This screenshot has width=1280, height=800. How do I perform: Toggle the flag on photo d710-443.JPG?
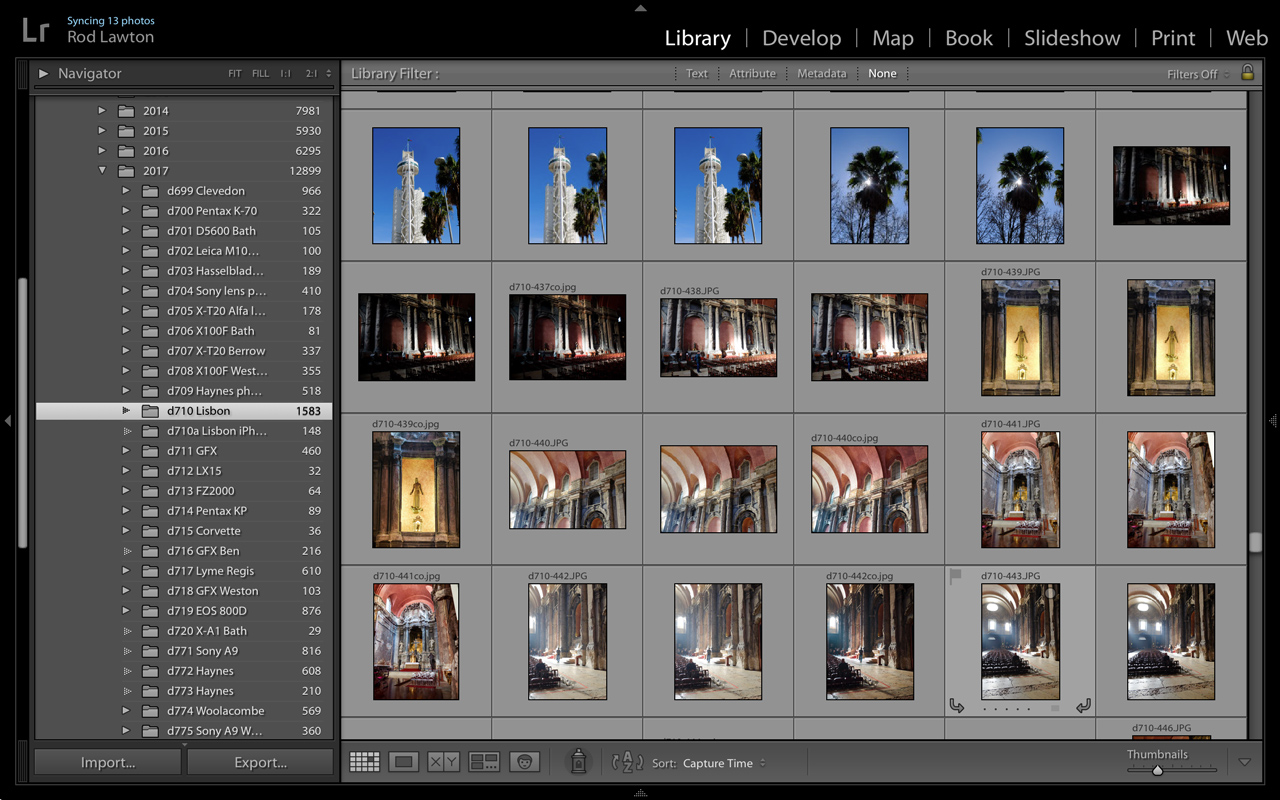coord(955,576)
